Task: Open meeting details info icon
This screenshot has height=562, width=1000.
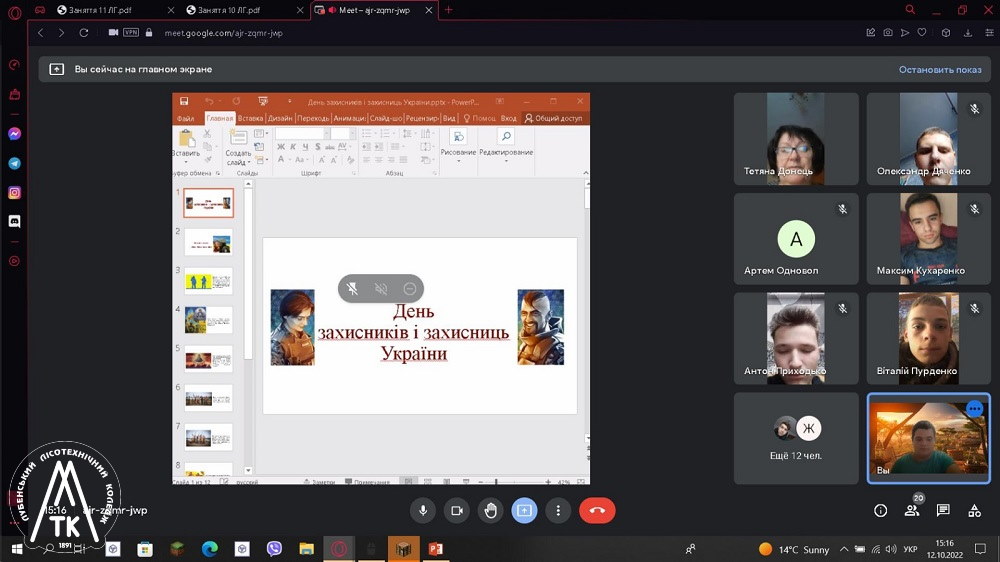Action: tap(881, 510)
